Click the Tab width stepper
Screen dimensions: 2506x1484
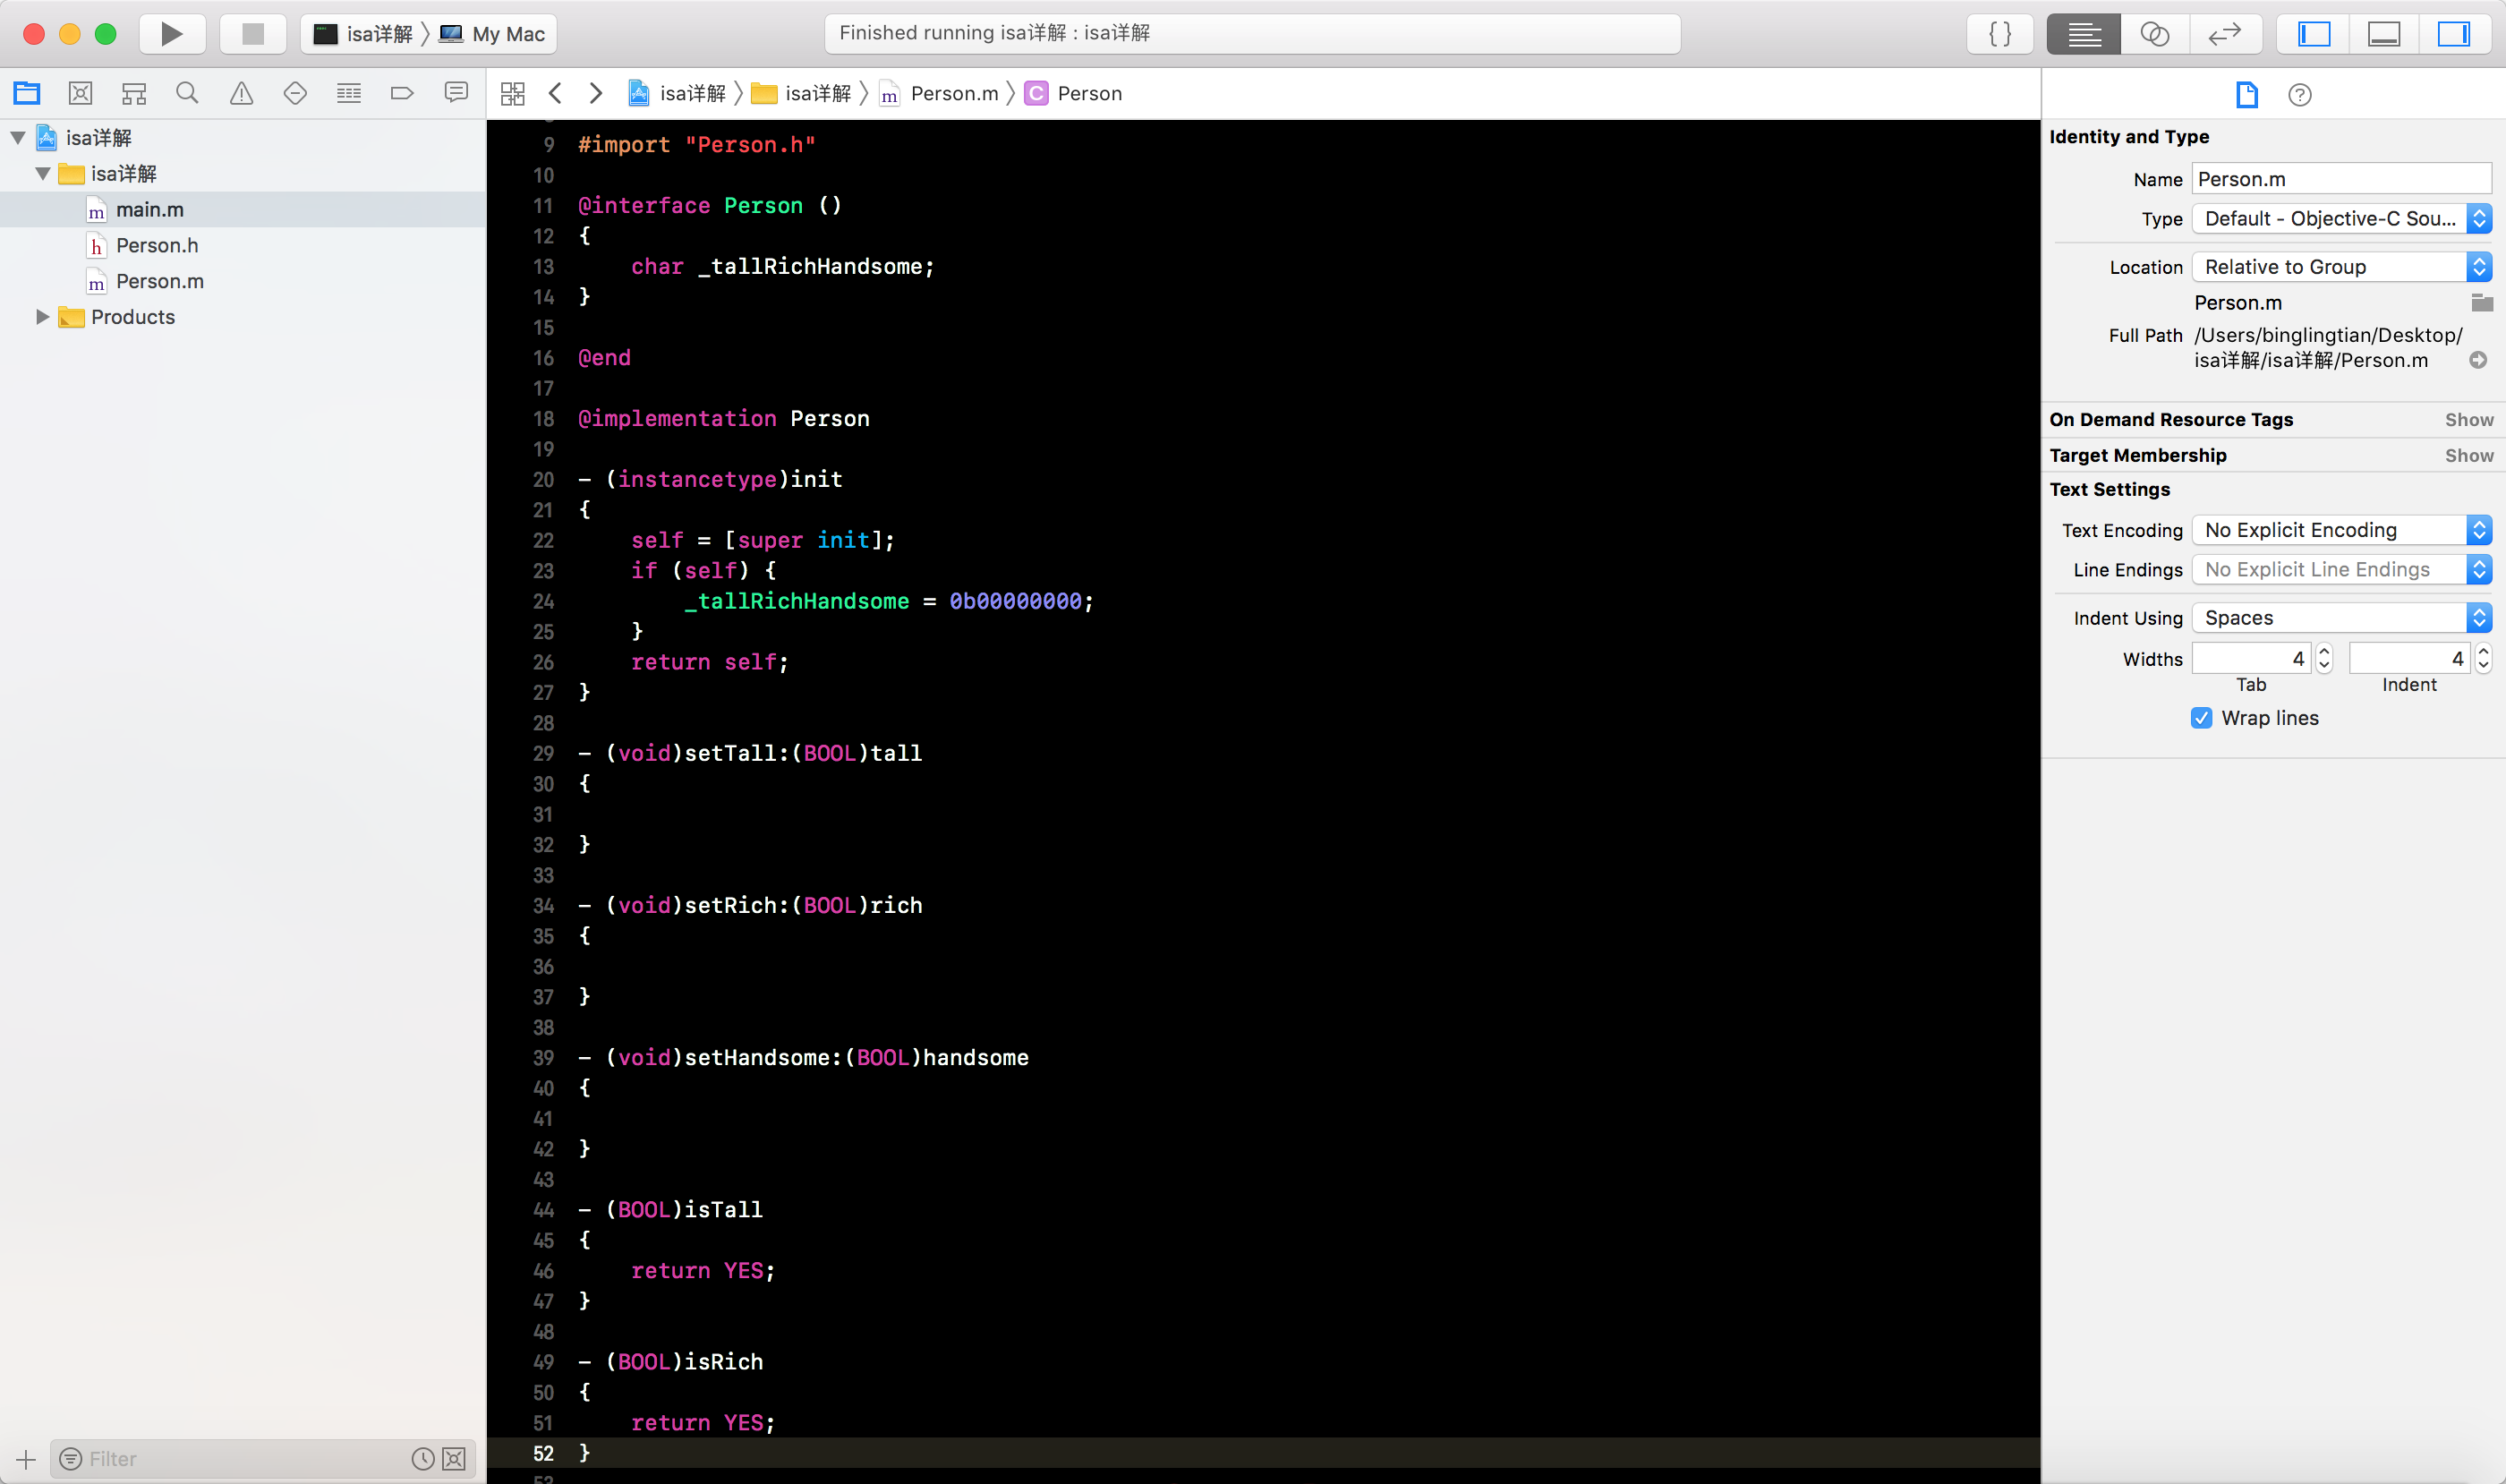(x=2324, y=659)
